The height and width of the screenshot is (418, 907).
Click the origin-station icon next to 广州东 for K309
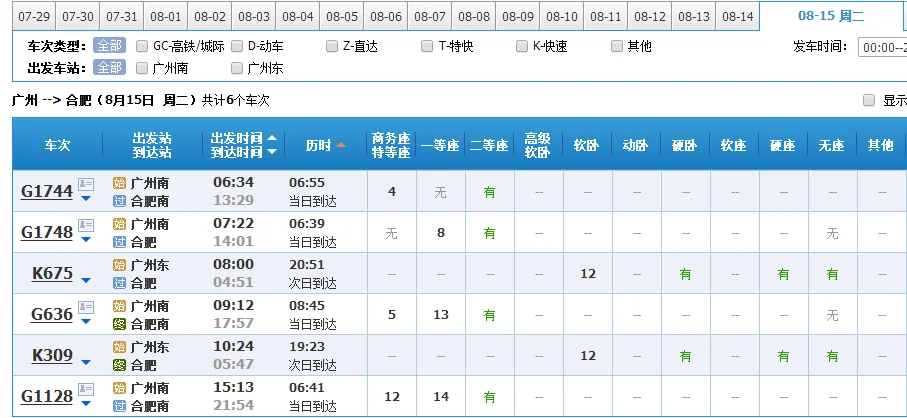pos(119,347)
